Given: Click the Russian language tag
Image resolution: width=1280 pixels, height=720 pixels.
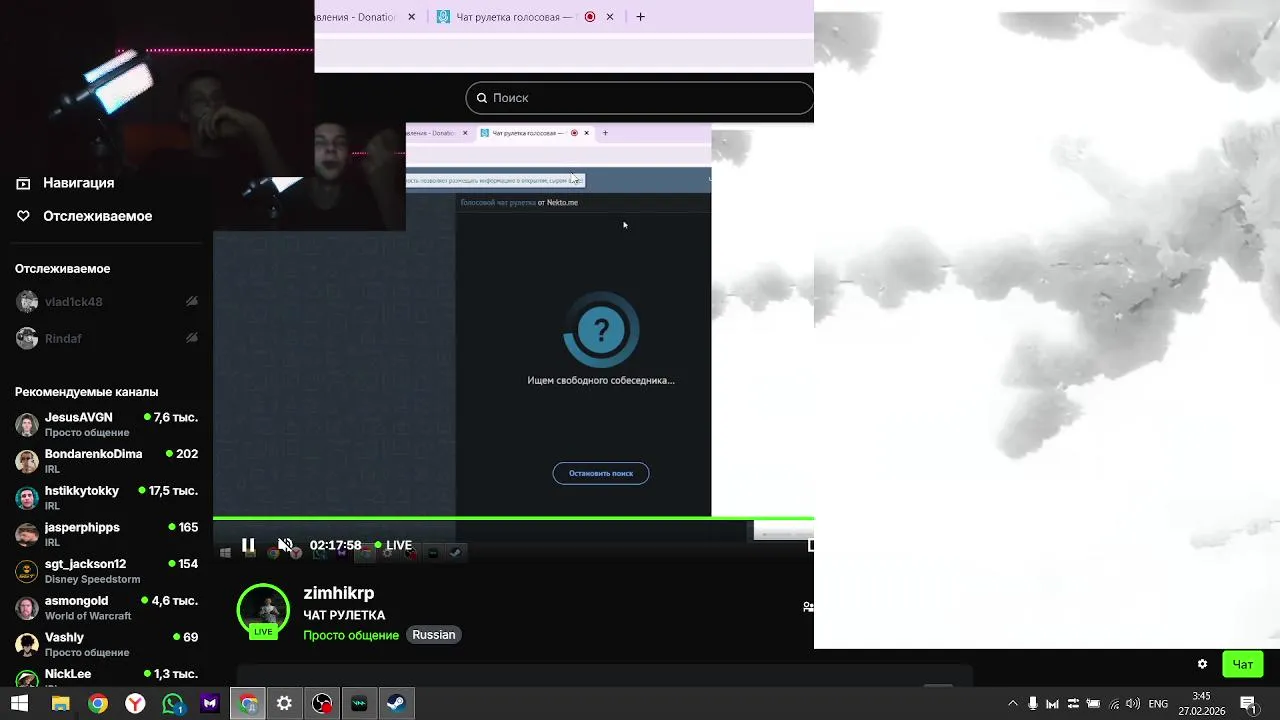Looking at the screenshot, I should coord(434,635).
